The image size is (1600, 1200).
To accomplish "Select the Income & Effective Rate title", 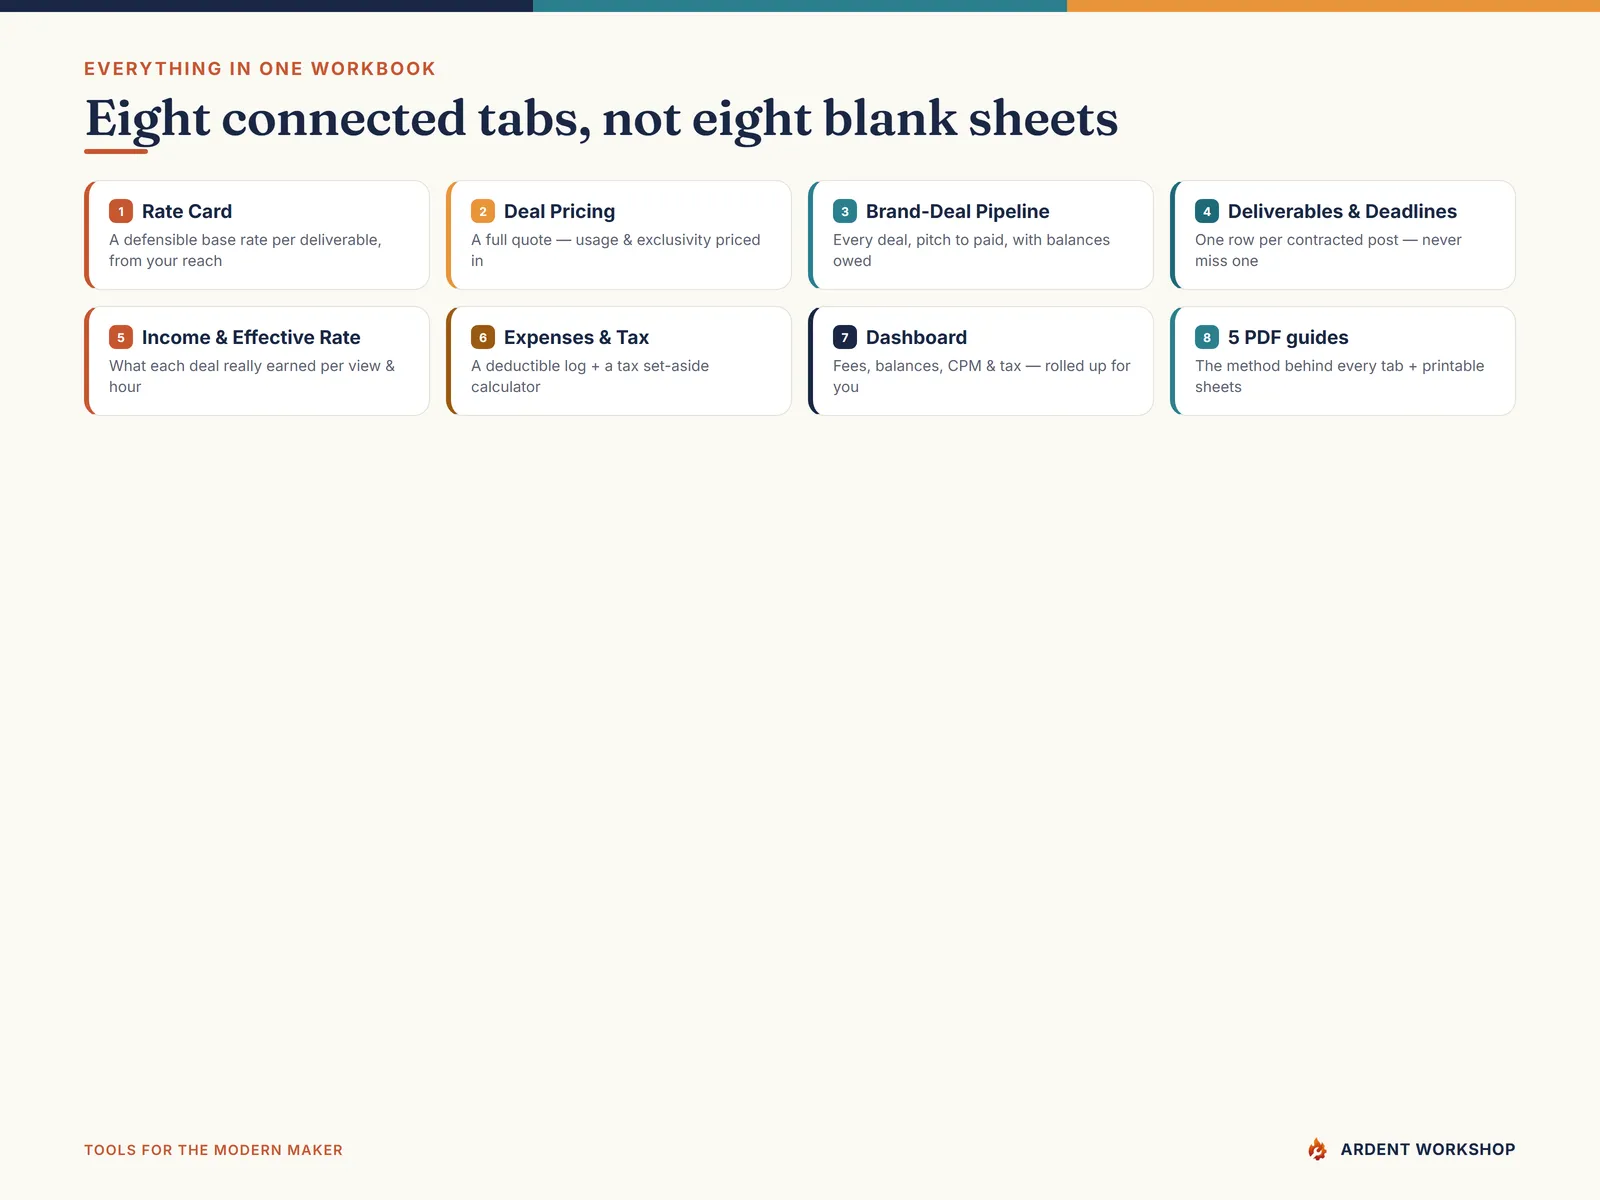I will click(x=251, y=337).
